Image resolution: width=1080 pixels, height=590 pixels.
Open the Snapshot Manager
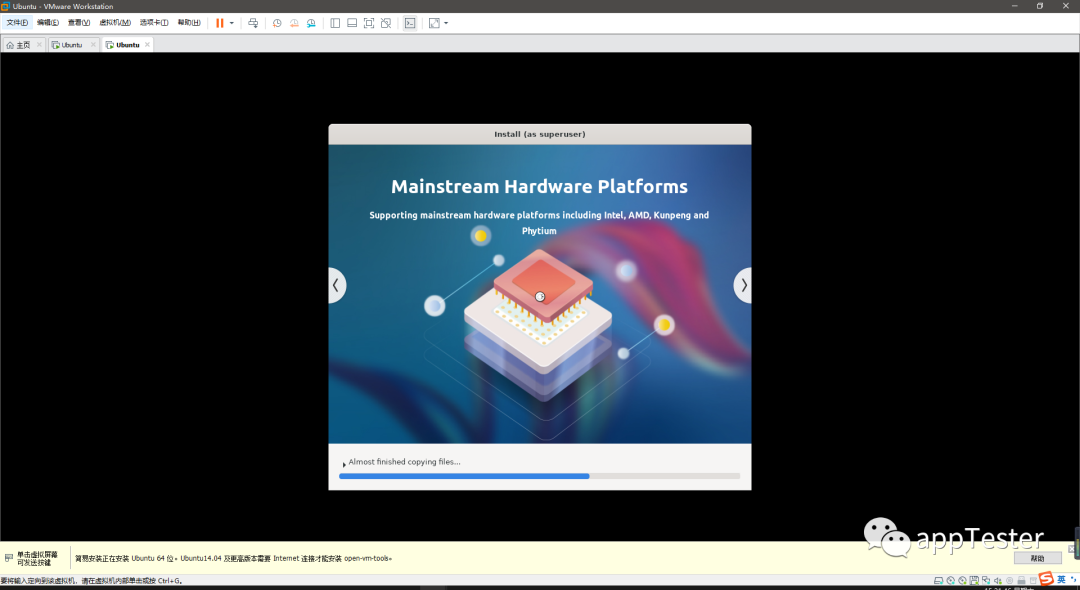310,22
